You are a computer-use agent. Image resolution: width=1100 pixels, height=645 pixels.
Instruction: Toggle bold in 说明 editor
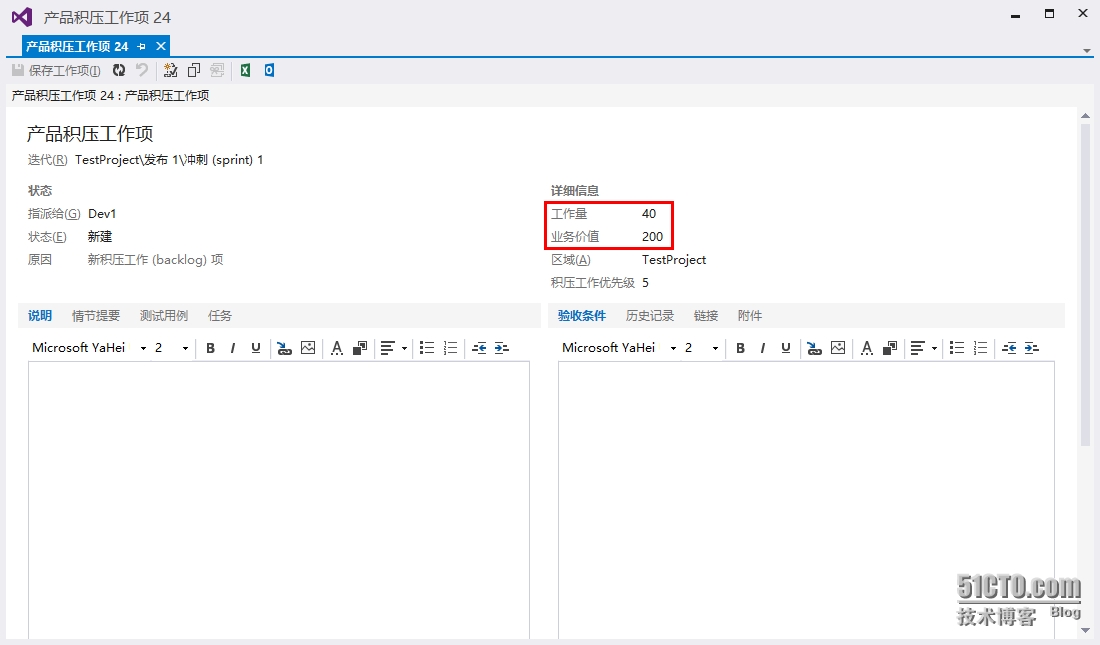tap(210, 348)
